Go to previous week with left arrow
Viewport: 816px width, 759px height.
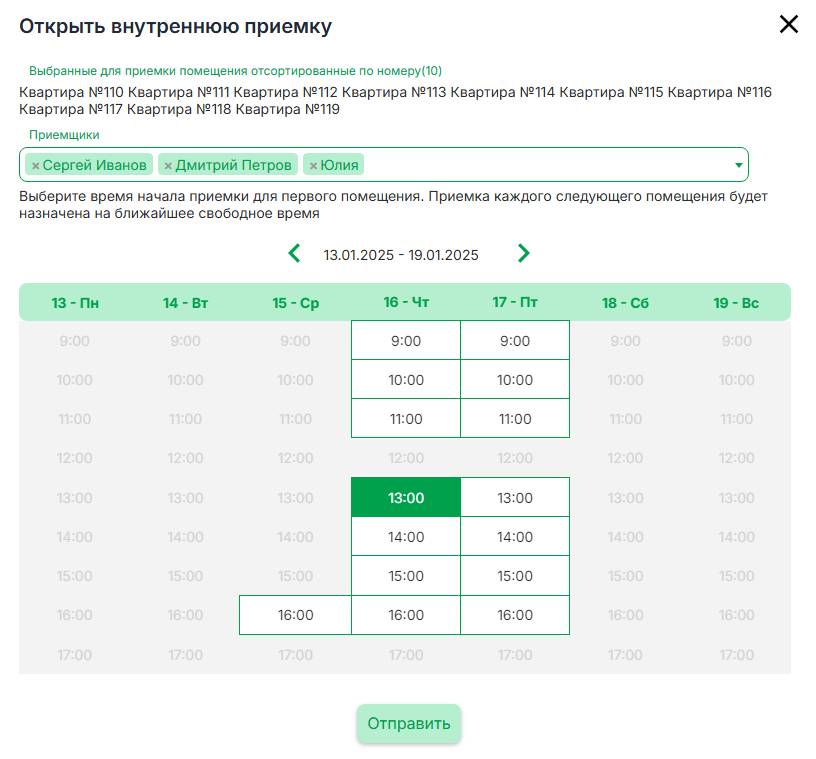[x=294, y=254]
